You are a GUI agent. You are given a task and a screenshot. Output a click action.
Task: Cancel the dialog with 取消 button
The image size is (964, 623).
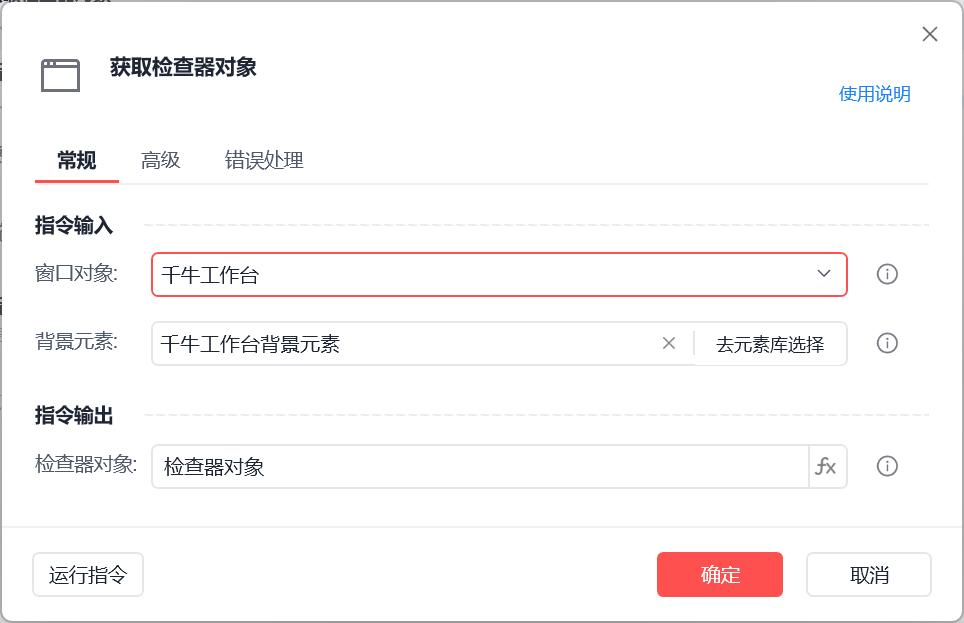pos(869,574)
